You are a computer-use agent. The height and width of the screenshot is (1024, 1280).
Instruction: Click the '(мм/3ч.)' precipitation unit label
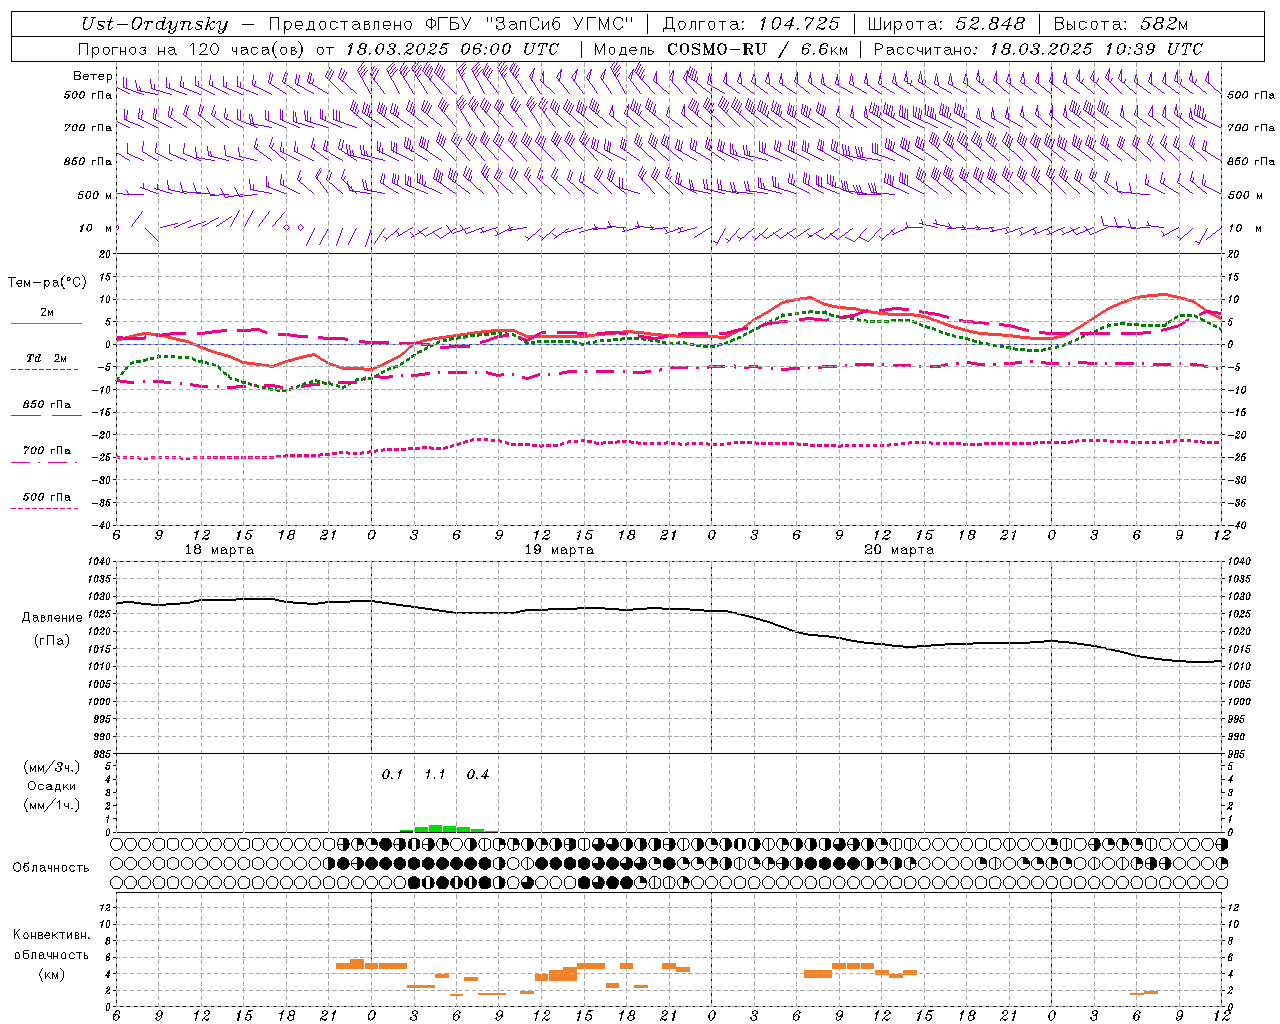[52, 767]
